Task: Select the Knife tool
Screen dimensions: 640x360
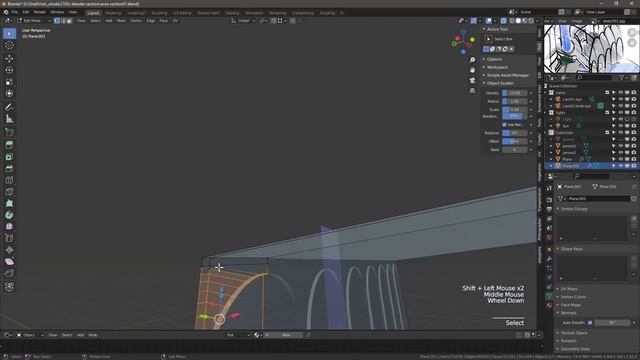Action: coord(9,192)
